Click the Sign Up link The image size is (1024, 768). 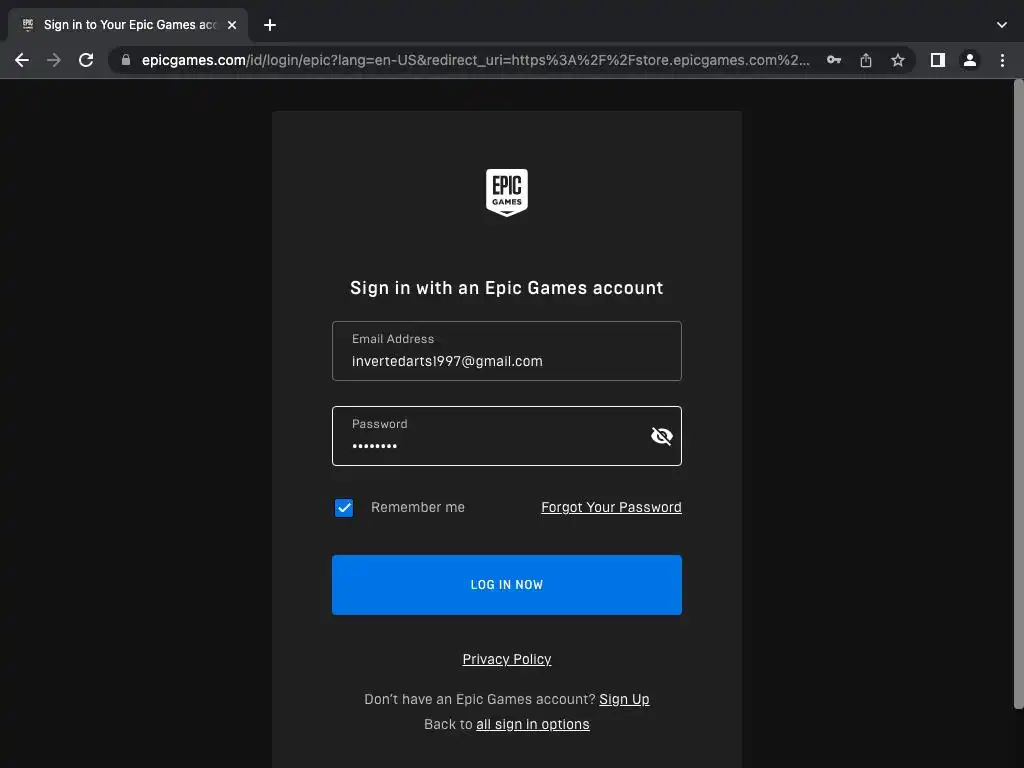point(624,699)
